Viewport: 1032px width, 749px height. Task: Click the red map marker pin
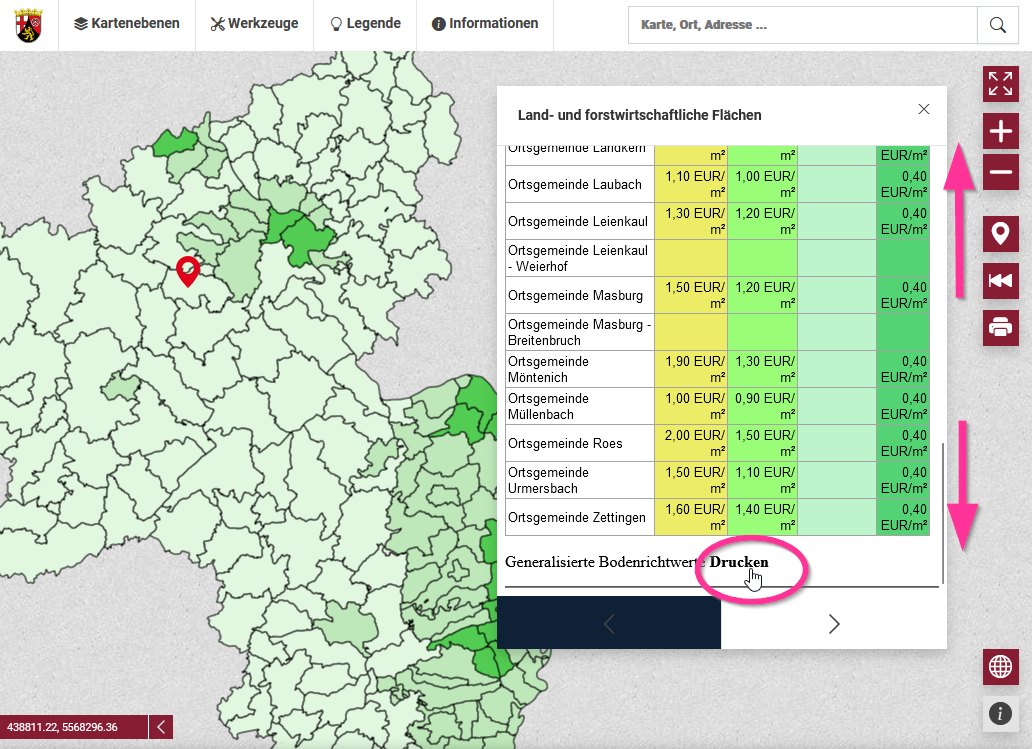(186, 270)
